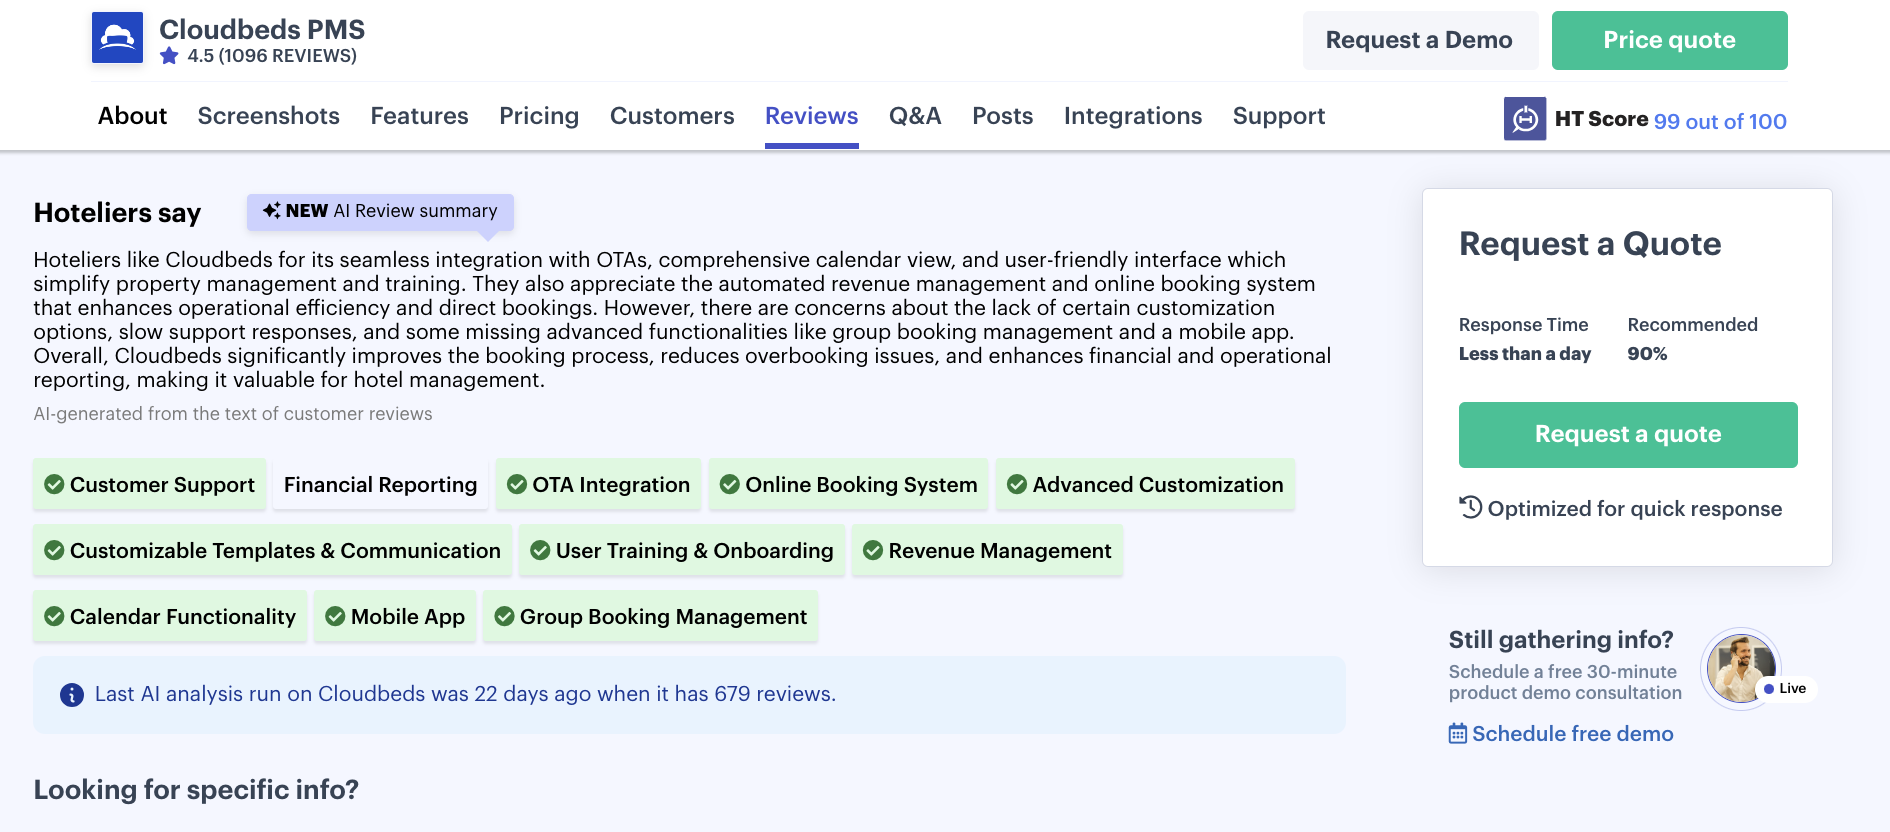Click the AI-generated from customer reviews note
This screenshot has width=1890, height=832.
[233, 414]
